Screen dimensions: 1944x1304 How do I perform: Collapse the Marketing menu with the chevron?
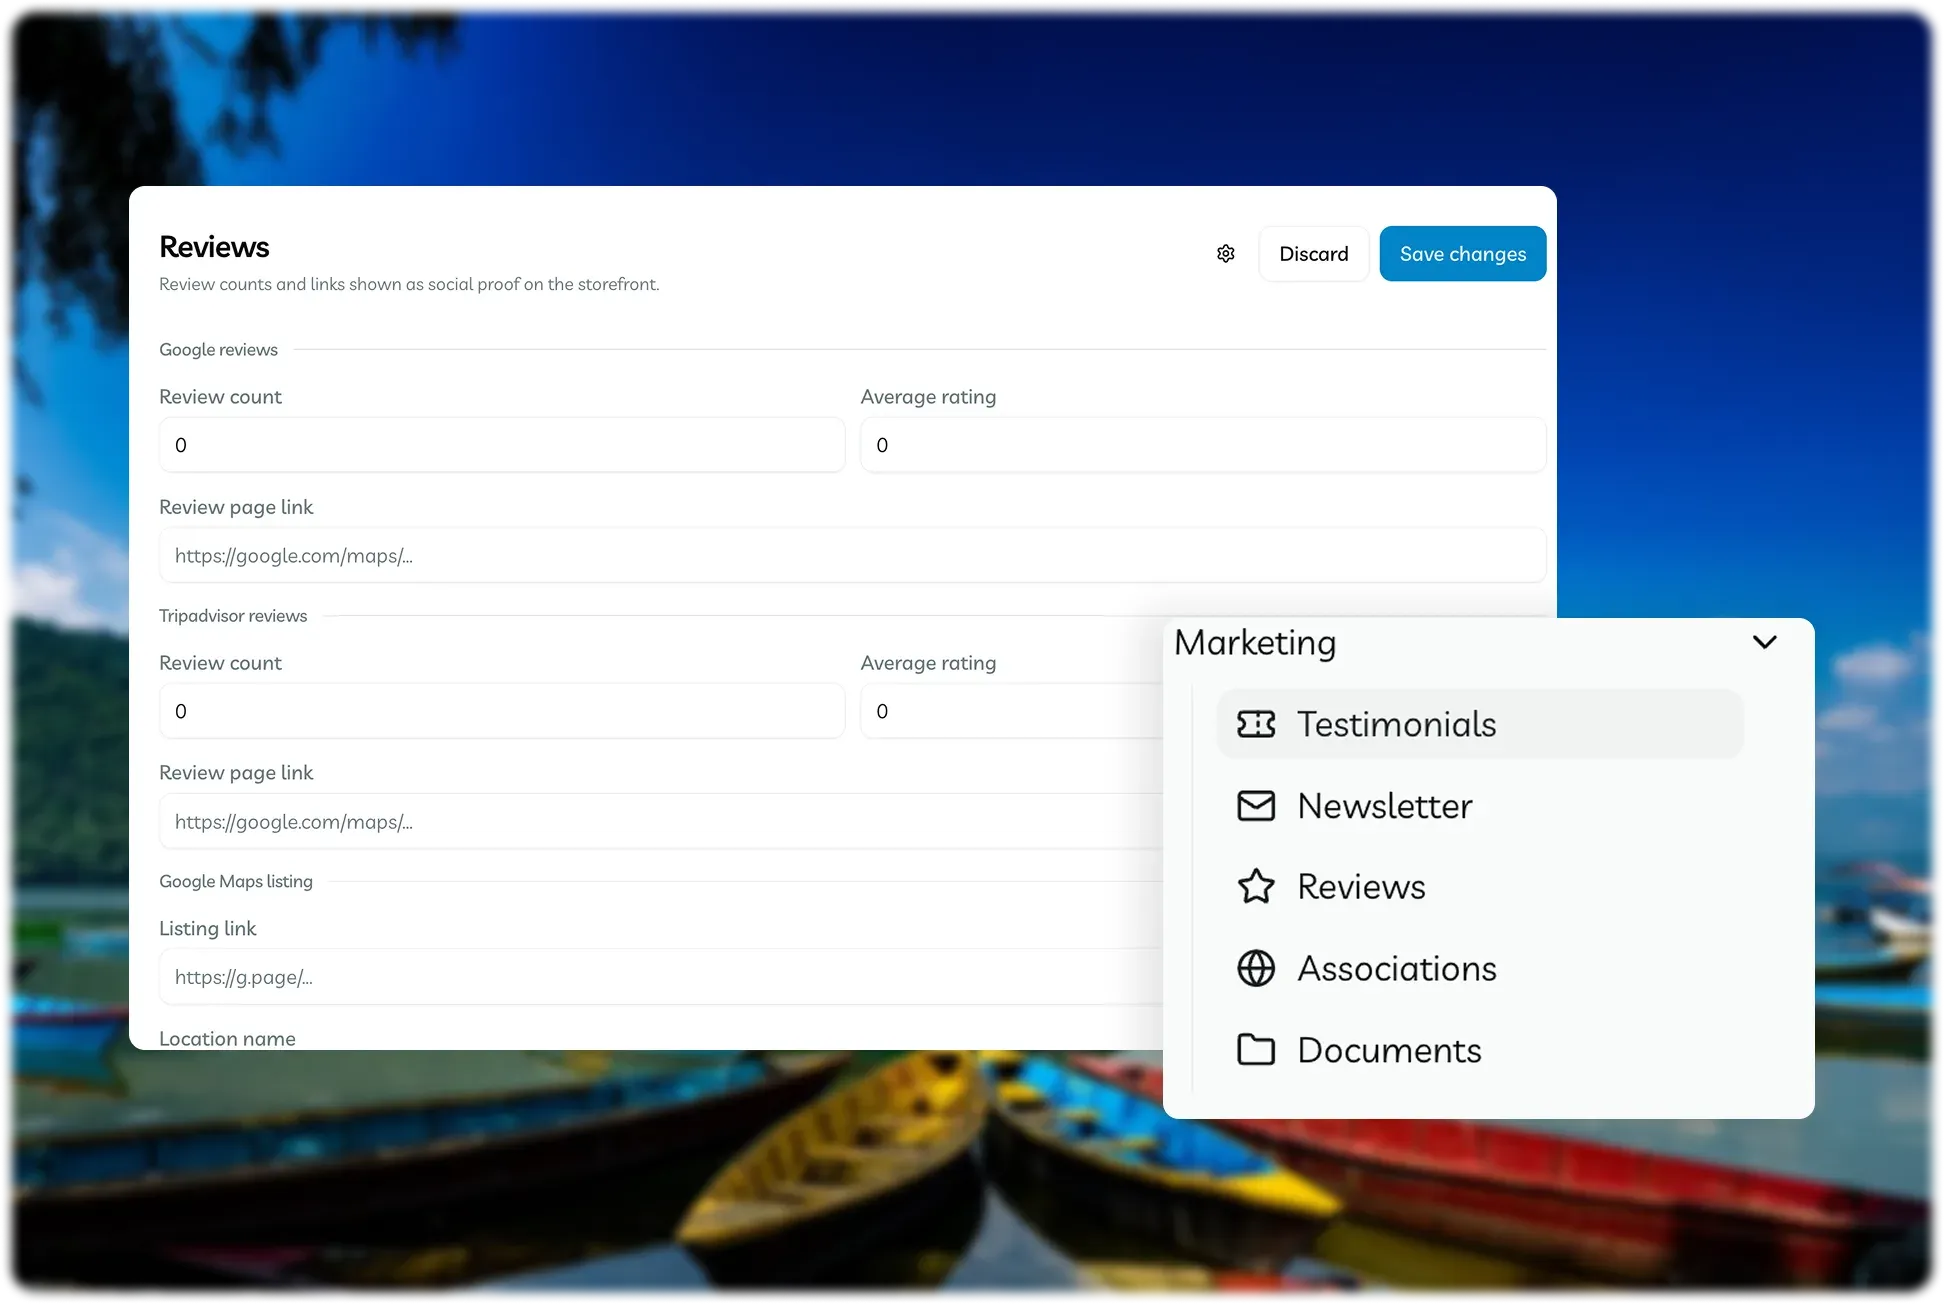pos(1764,642)
